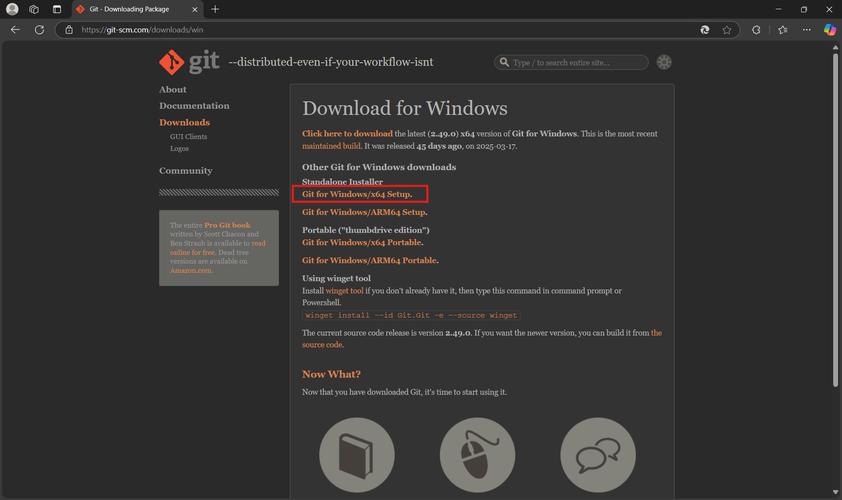Open the 'winget tool' link
The height and width of the screenshot is (500, 842).
(x=344, y=291)
